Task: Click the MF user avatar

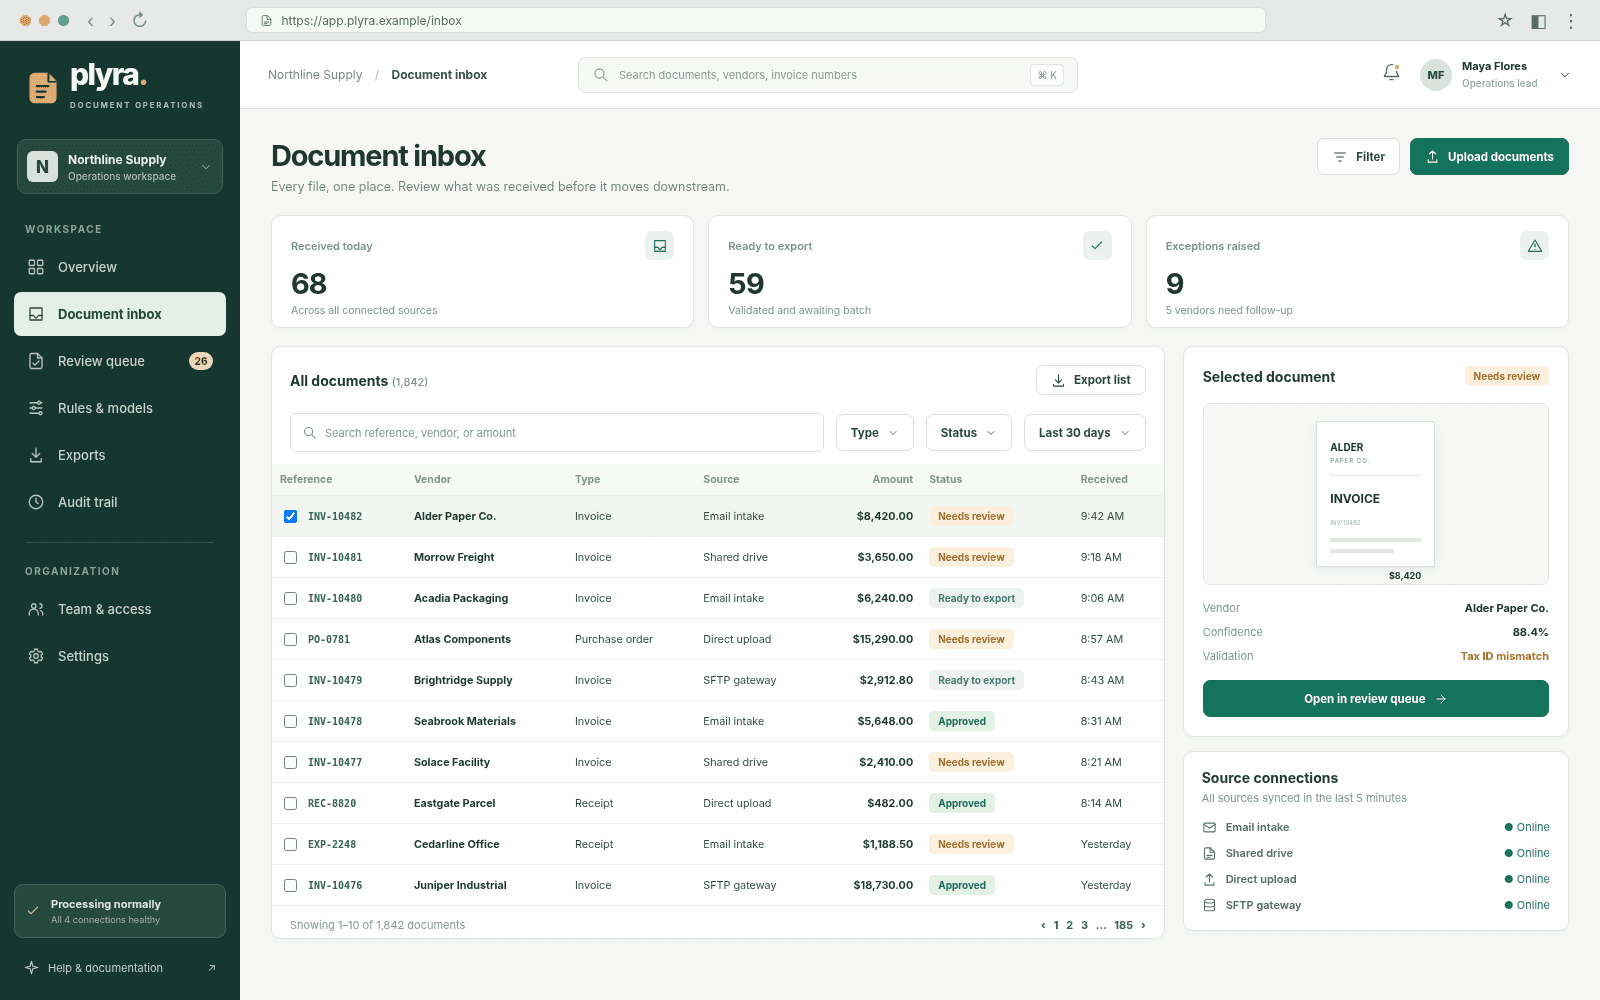Action: [x=1436, y=75]
